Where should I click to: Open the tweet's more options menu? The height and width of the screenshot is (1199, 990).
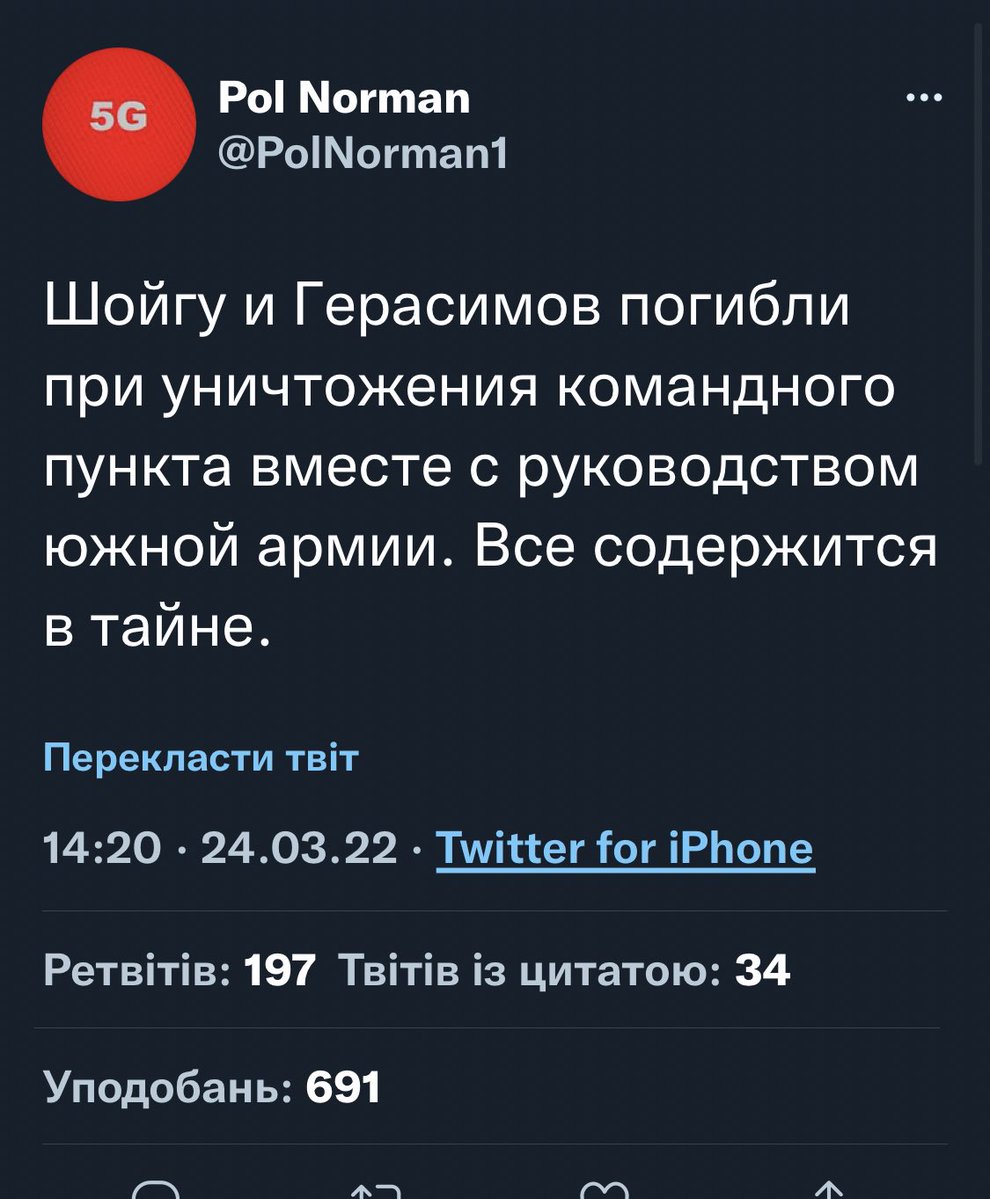pos(923,97)
